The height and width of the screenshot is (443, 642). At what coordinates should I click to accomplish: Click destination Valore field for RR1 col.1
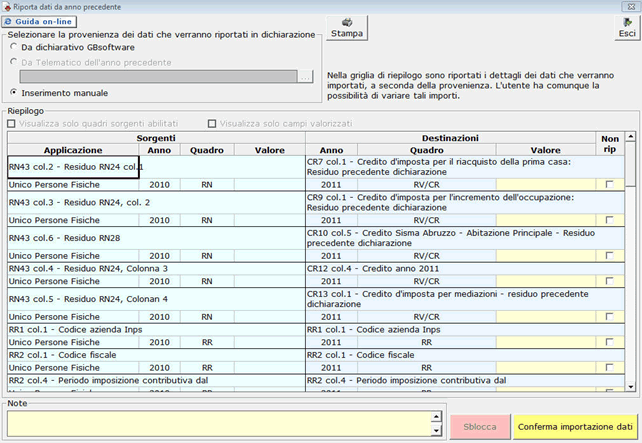[x=545, y=342]
